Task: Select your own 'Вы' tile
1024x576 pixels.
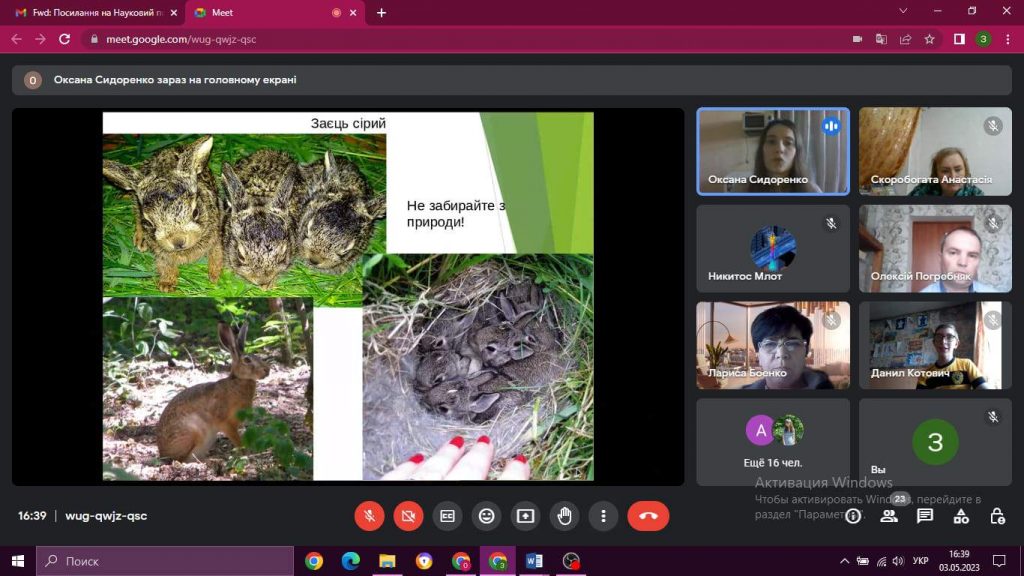Action: coord(935,442)
